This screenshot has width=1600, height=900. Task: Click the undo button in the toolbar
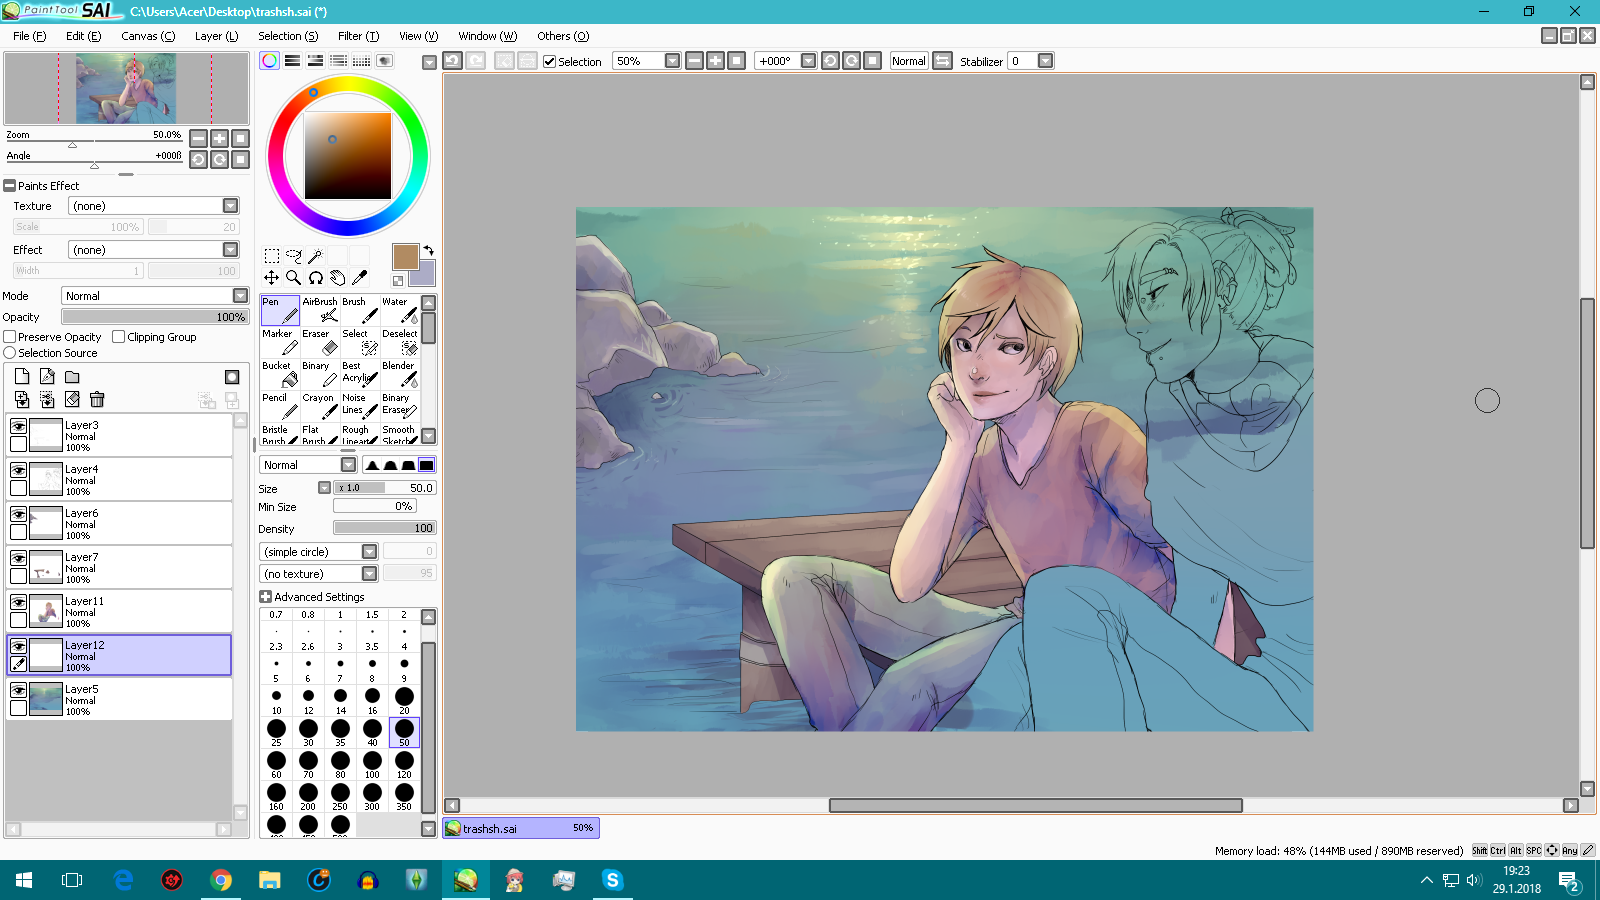453,61
